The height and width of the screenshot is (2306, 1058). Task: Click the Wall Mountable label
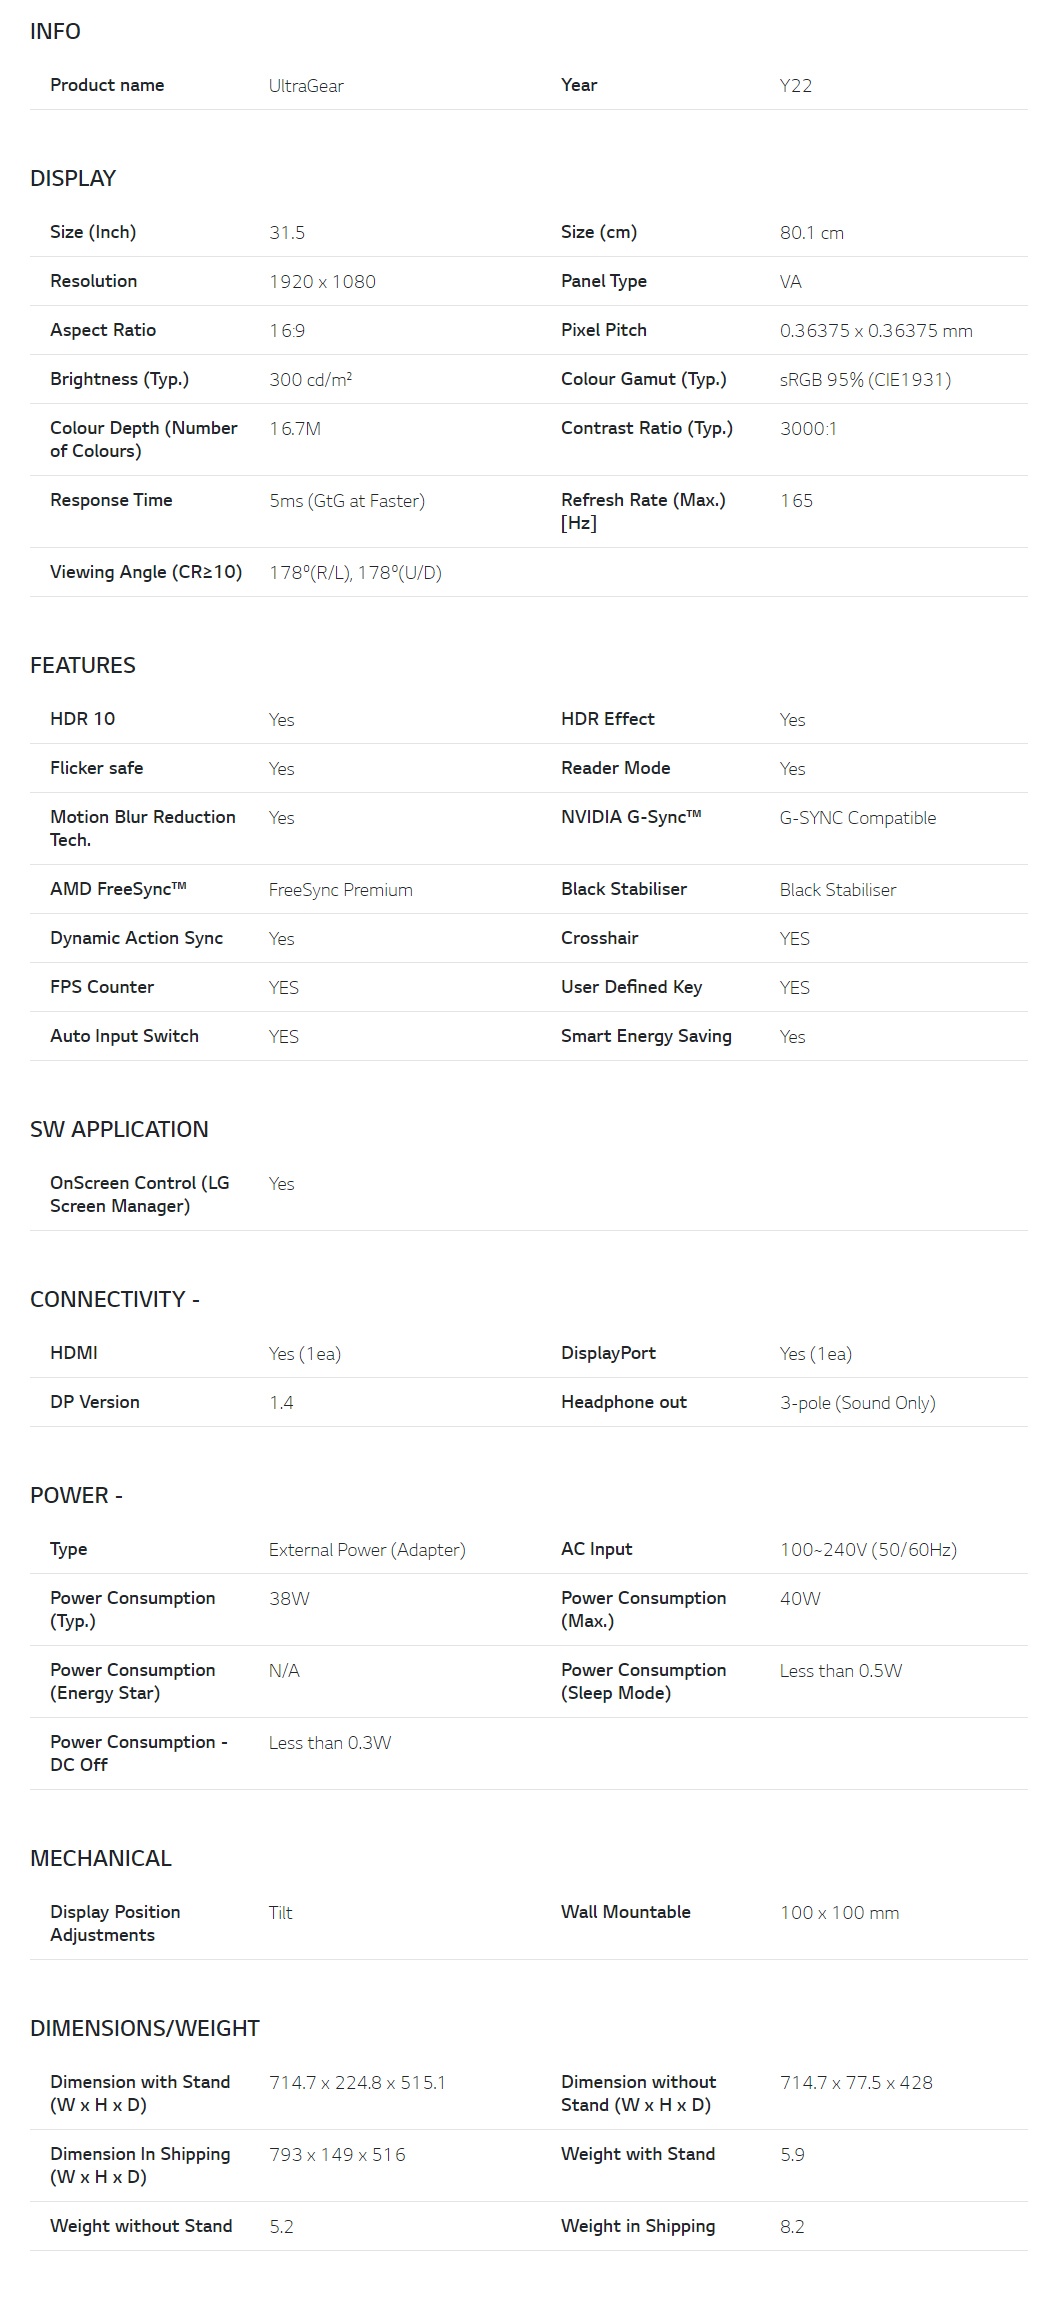tap(626, 1912)
